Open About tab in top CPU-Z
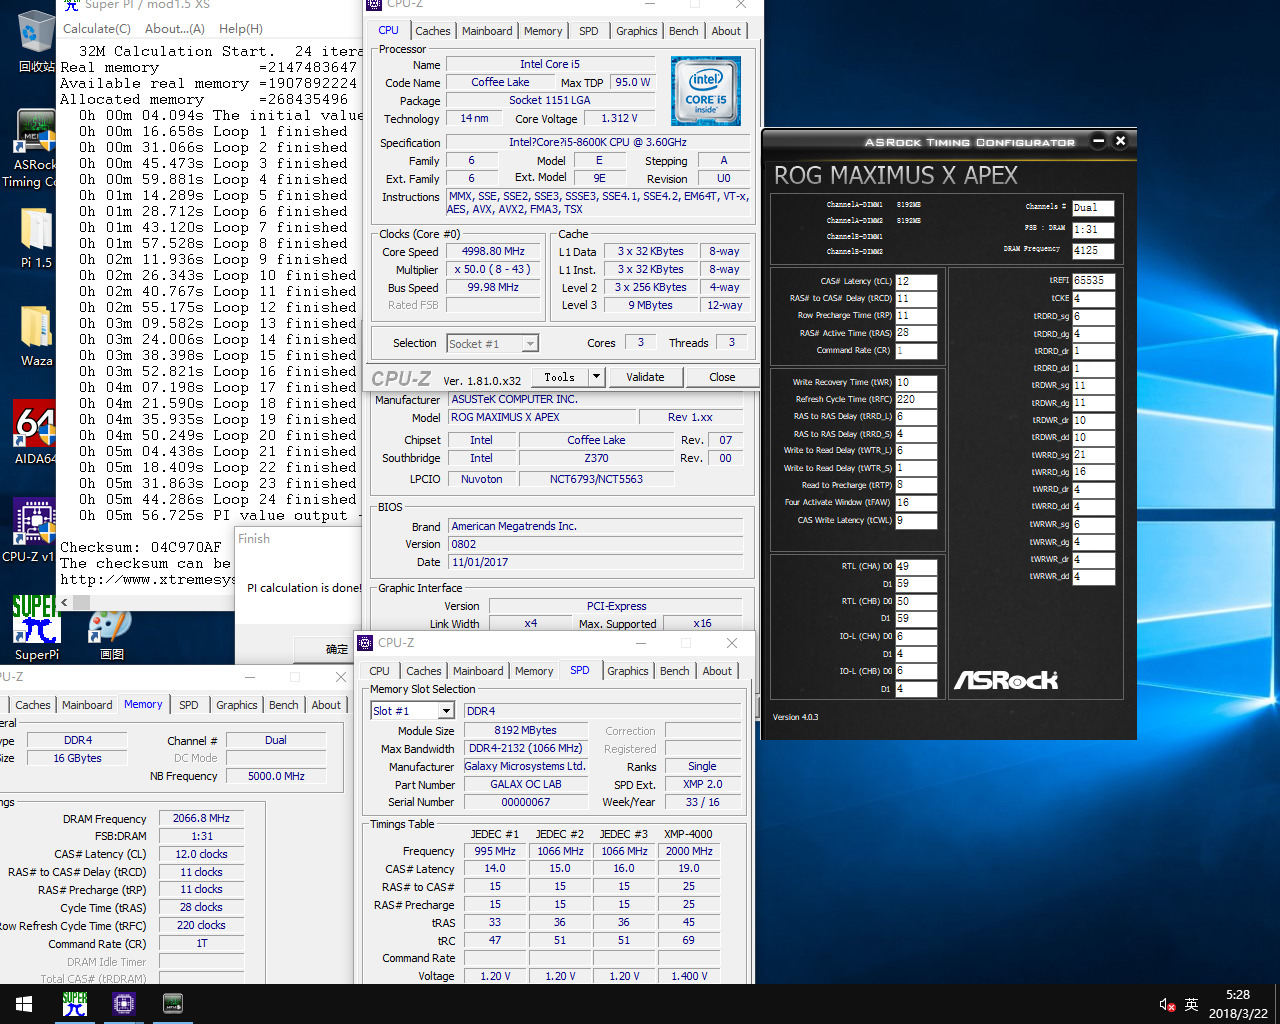Viewport: 1280px width, 1024px height. (x=726, y=31)
